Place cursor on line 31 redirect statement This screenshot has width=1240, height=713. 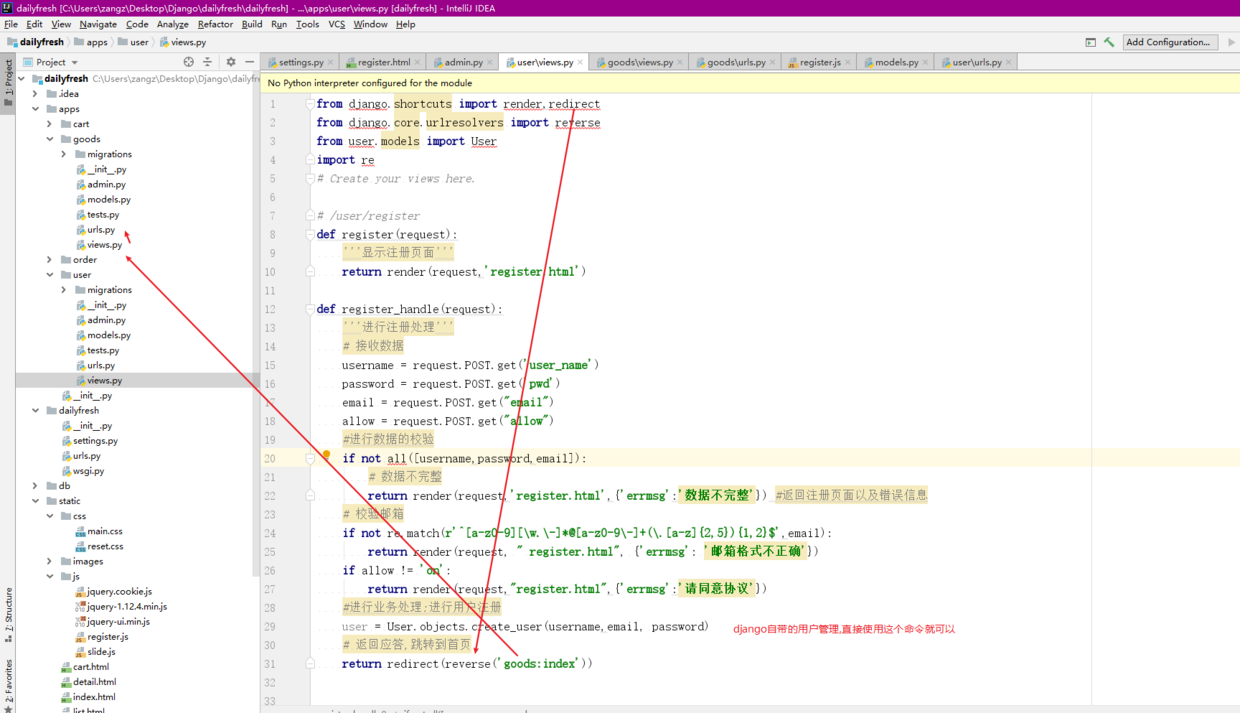click(x=467, y=664)
